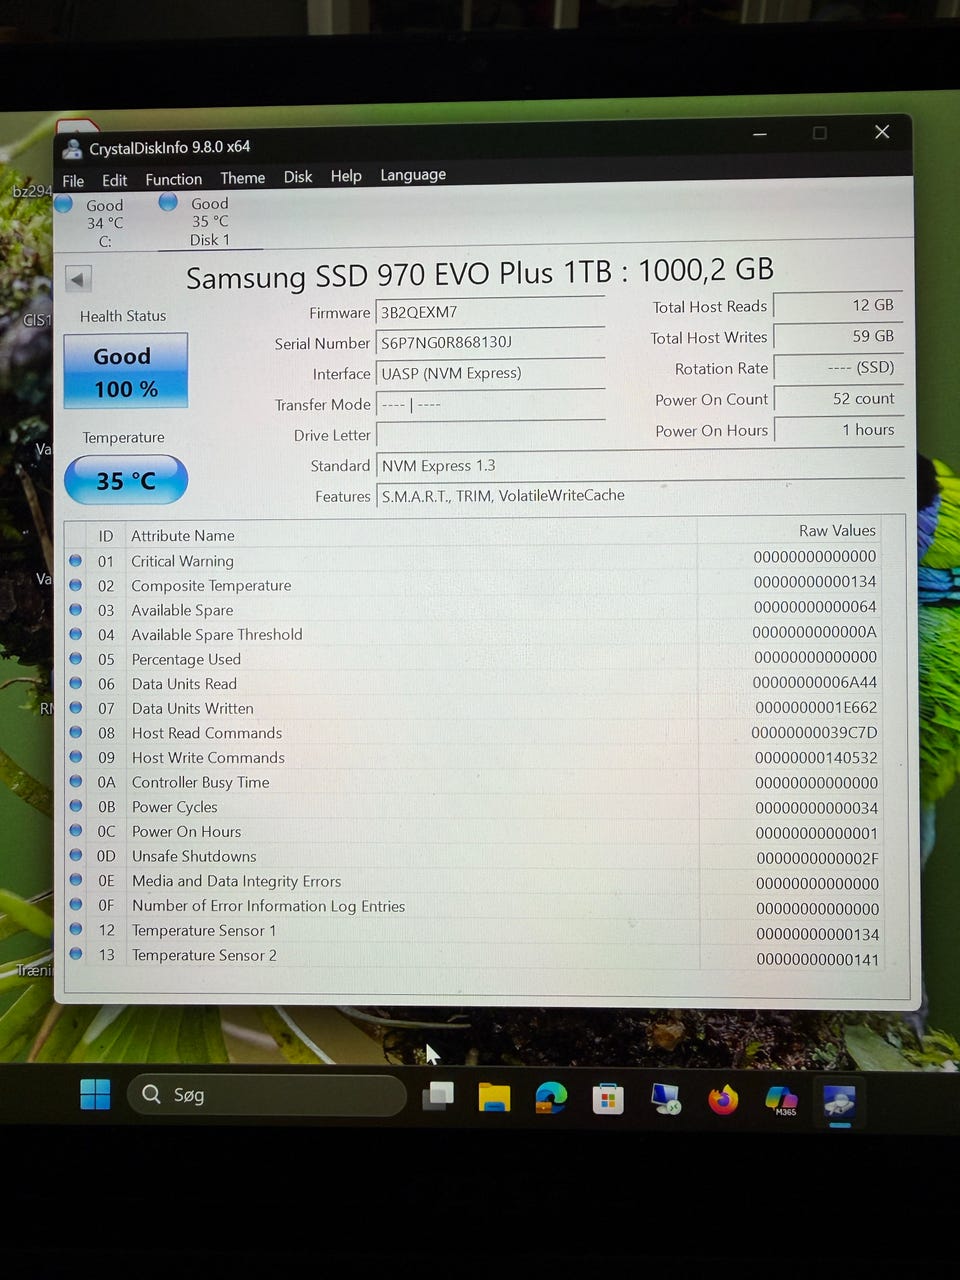Screen dimensions: 960x1280
Task: Open the Edit menu
Action: tap(114, 180)
